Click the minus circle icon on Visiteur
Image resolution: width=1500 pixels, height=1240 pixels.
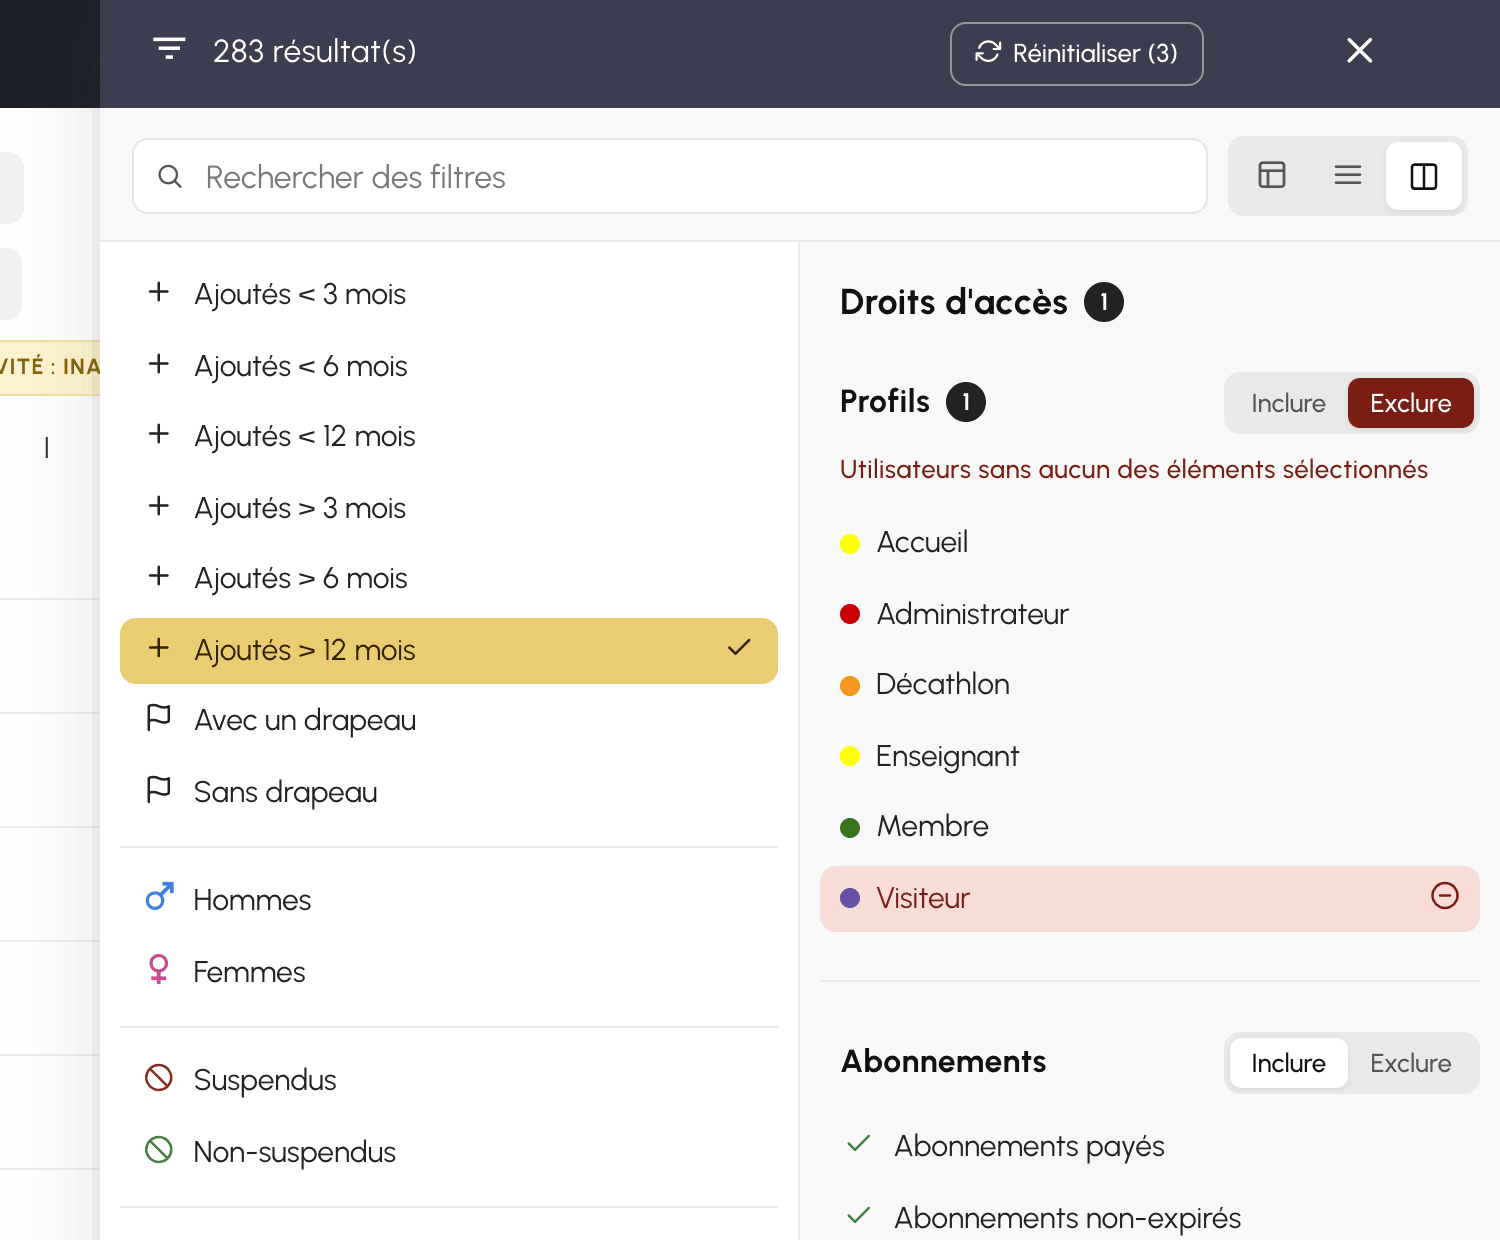click(x=1445, y=896)
